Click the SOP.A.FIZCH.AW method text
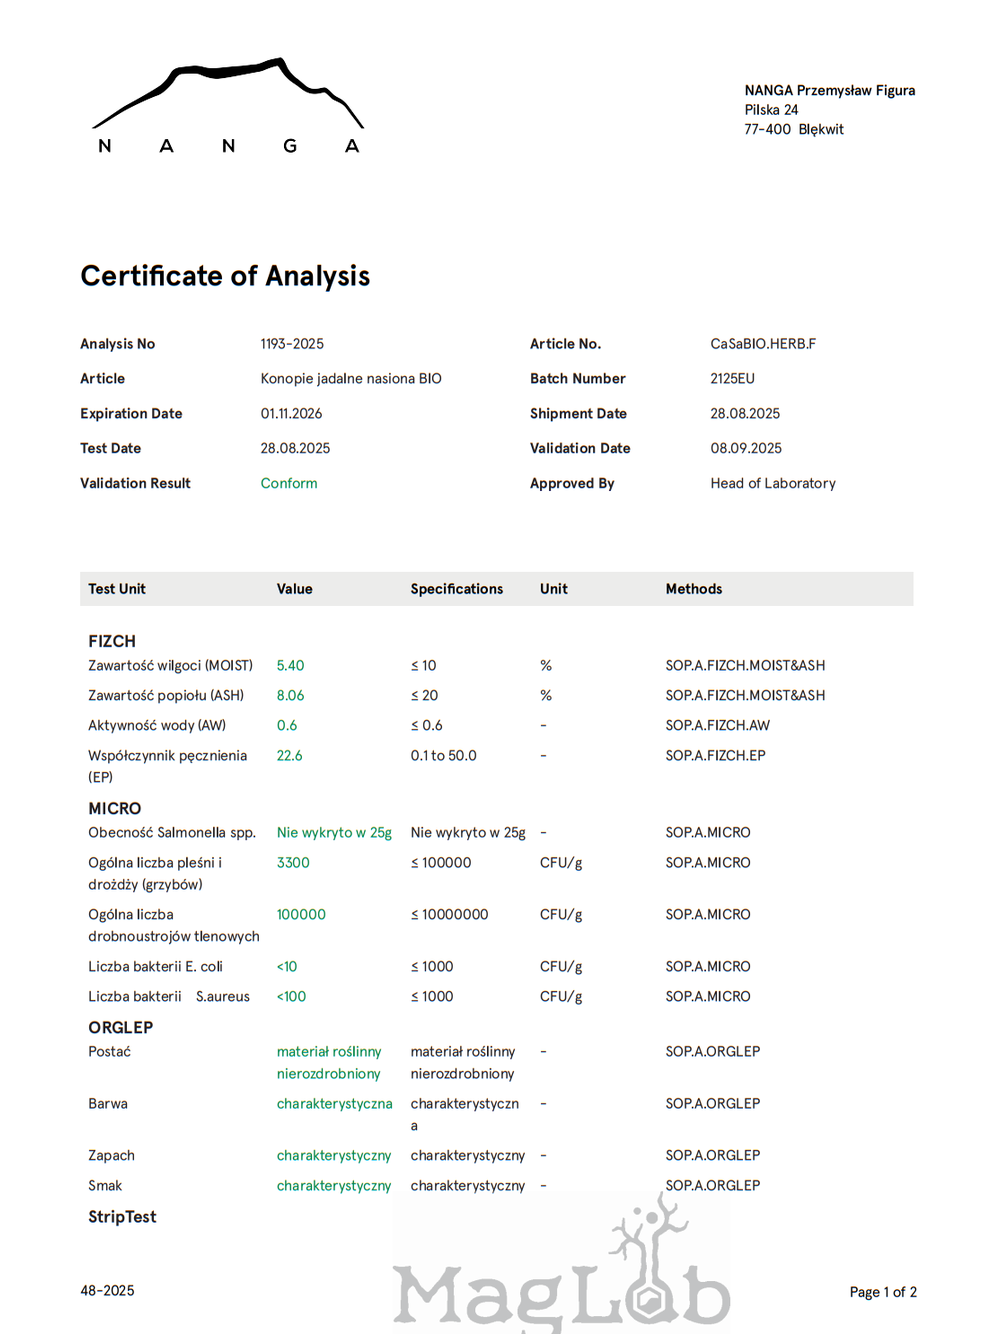Image resolution: width=1000 pixels, height=1334 pixels. coord(717,726)
